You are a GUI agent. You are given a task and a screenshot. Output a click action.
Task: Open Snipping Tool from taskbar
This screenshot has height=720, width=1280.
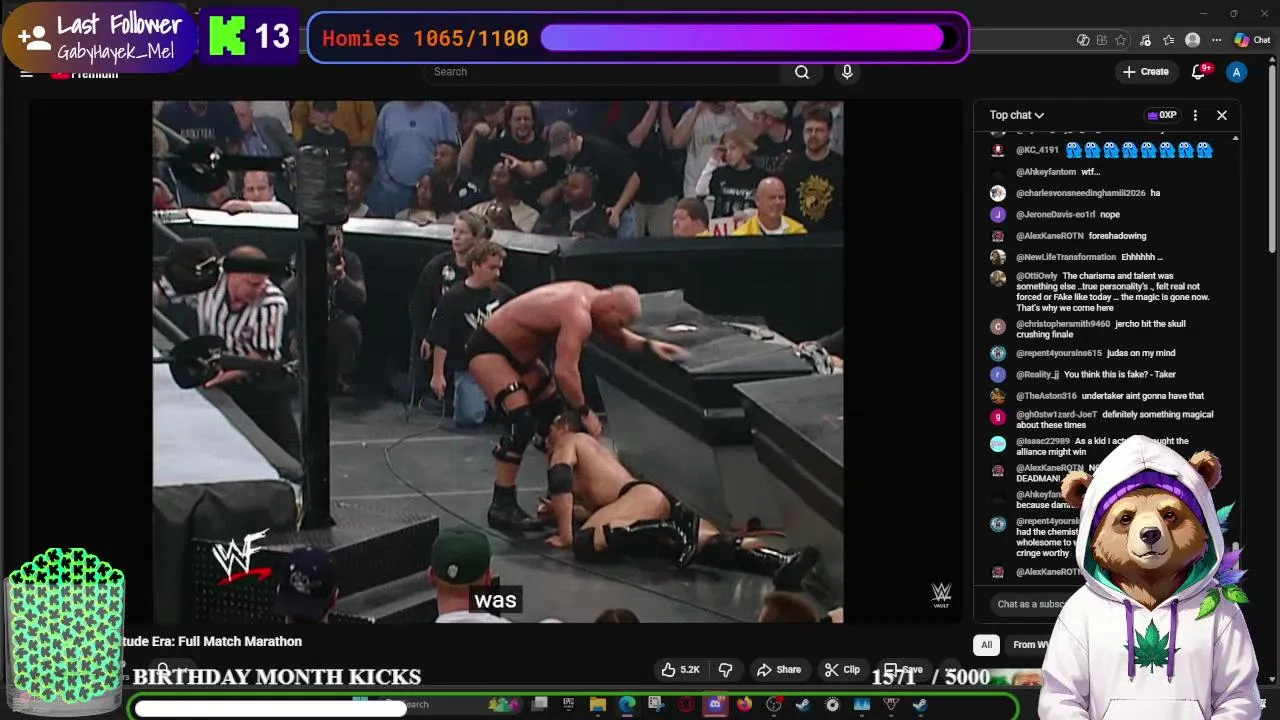(x=656, y=705)
